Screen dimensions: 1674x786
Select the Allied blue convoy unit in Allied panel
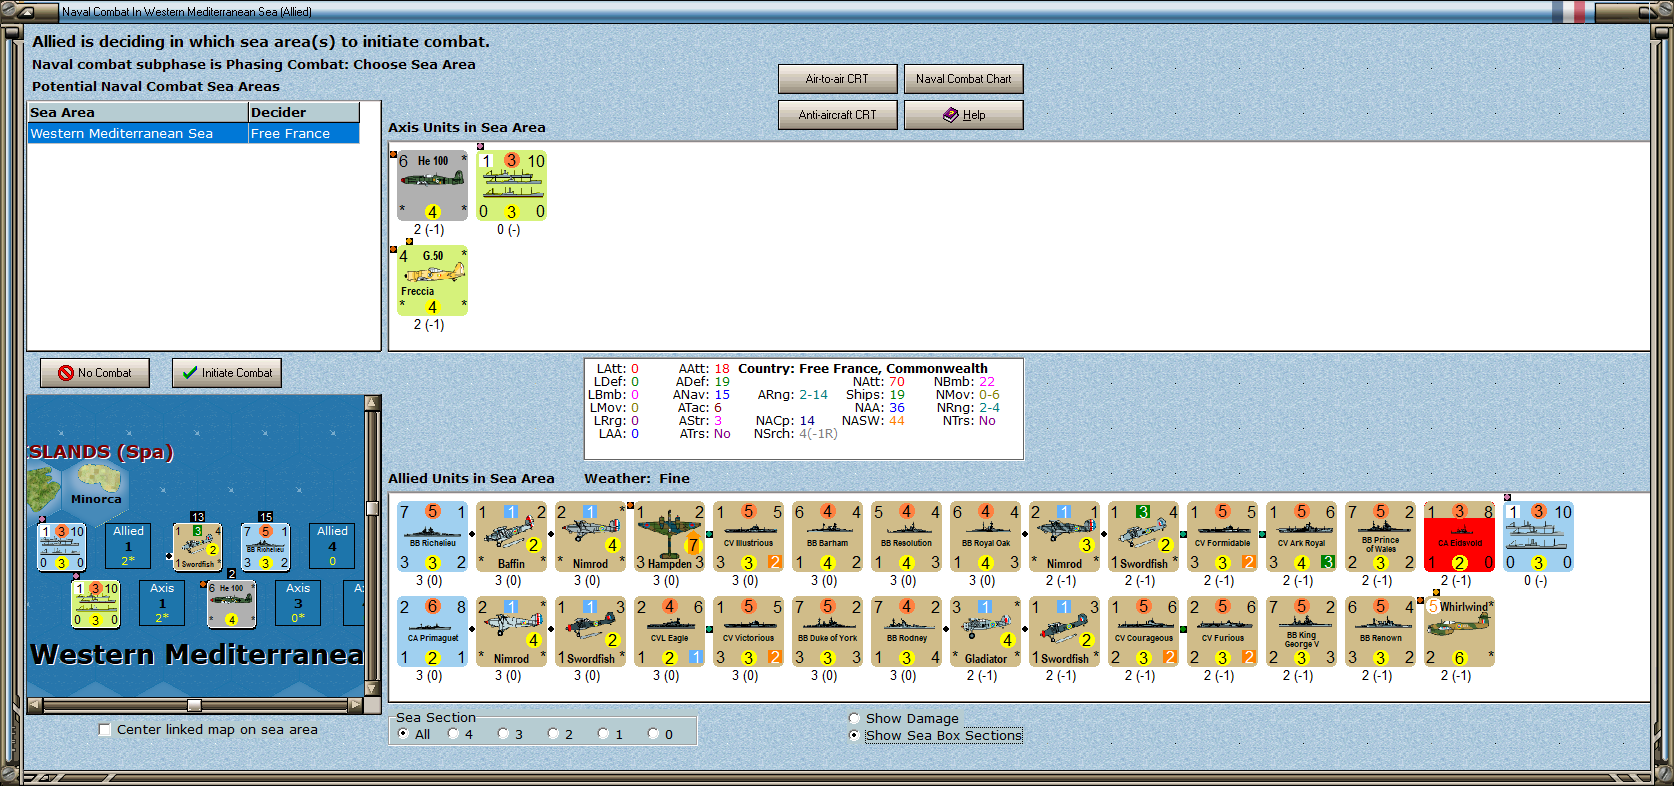pos(1538,537)
